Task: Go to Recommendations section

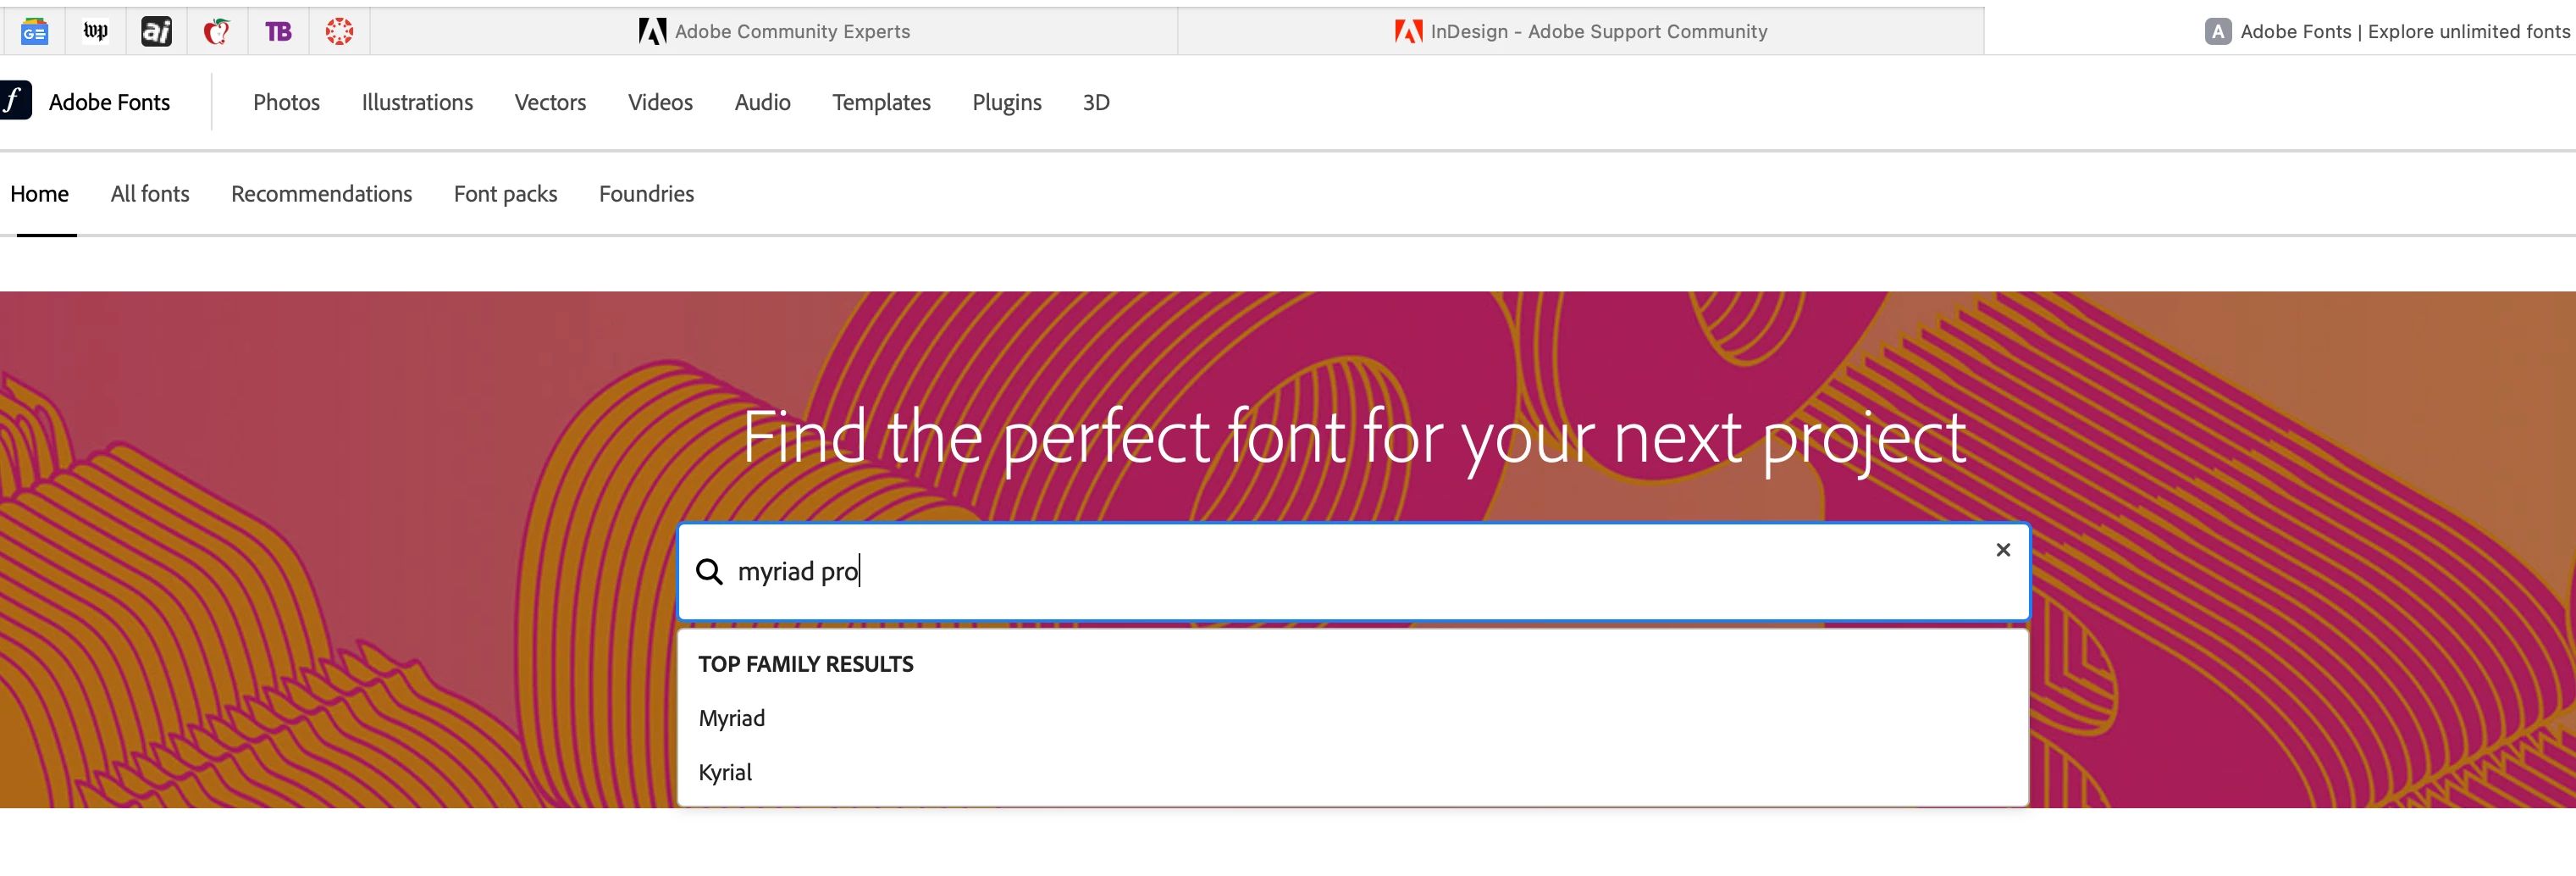Action: coord(321,194)
